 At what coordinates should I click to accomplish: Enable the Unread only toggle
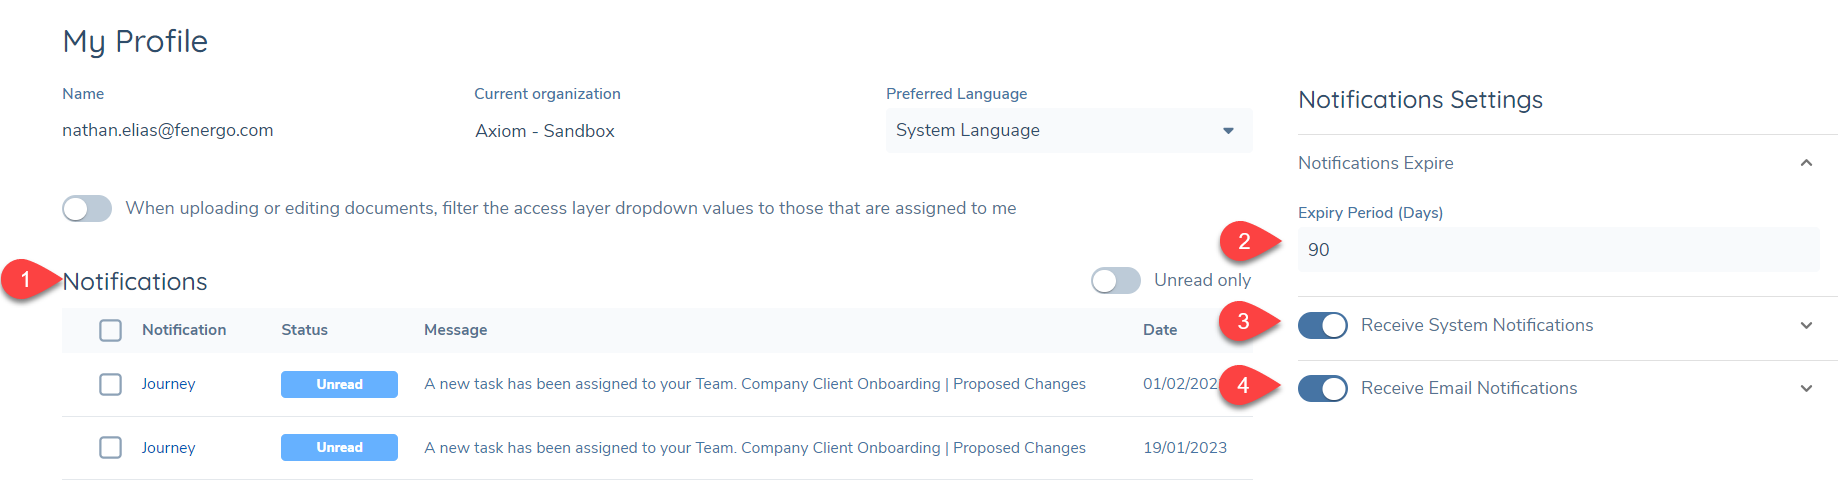coord(1115,281)
